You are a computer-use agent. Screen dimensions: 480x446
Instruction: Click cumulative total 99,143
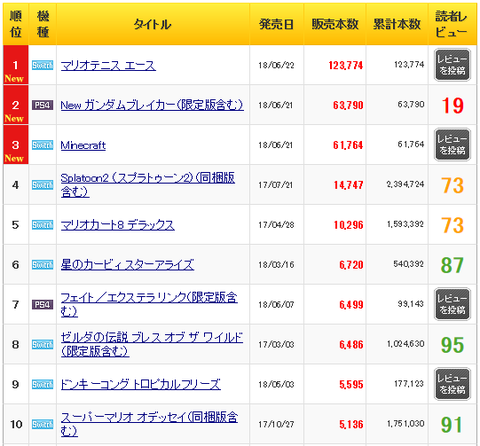pyautogui.click(x=410, y=304)
